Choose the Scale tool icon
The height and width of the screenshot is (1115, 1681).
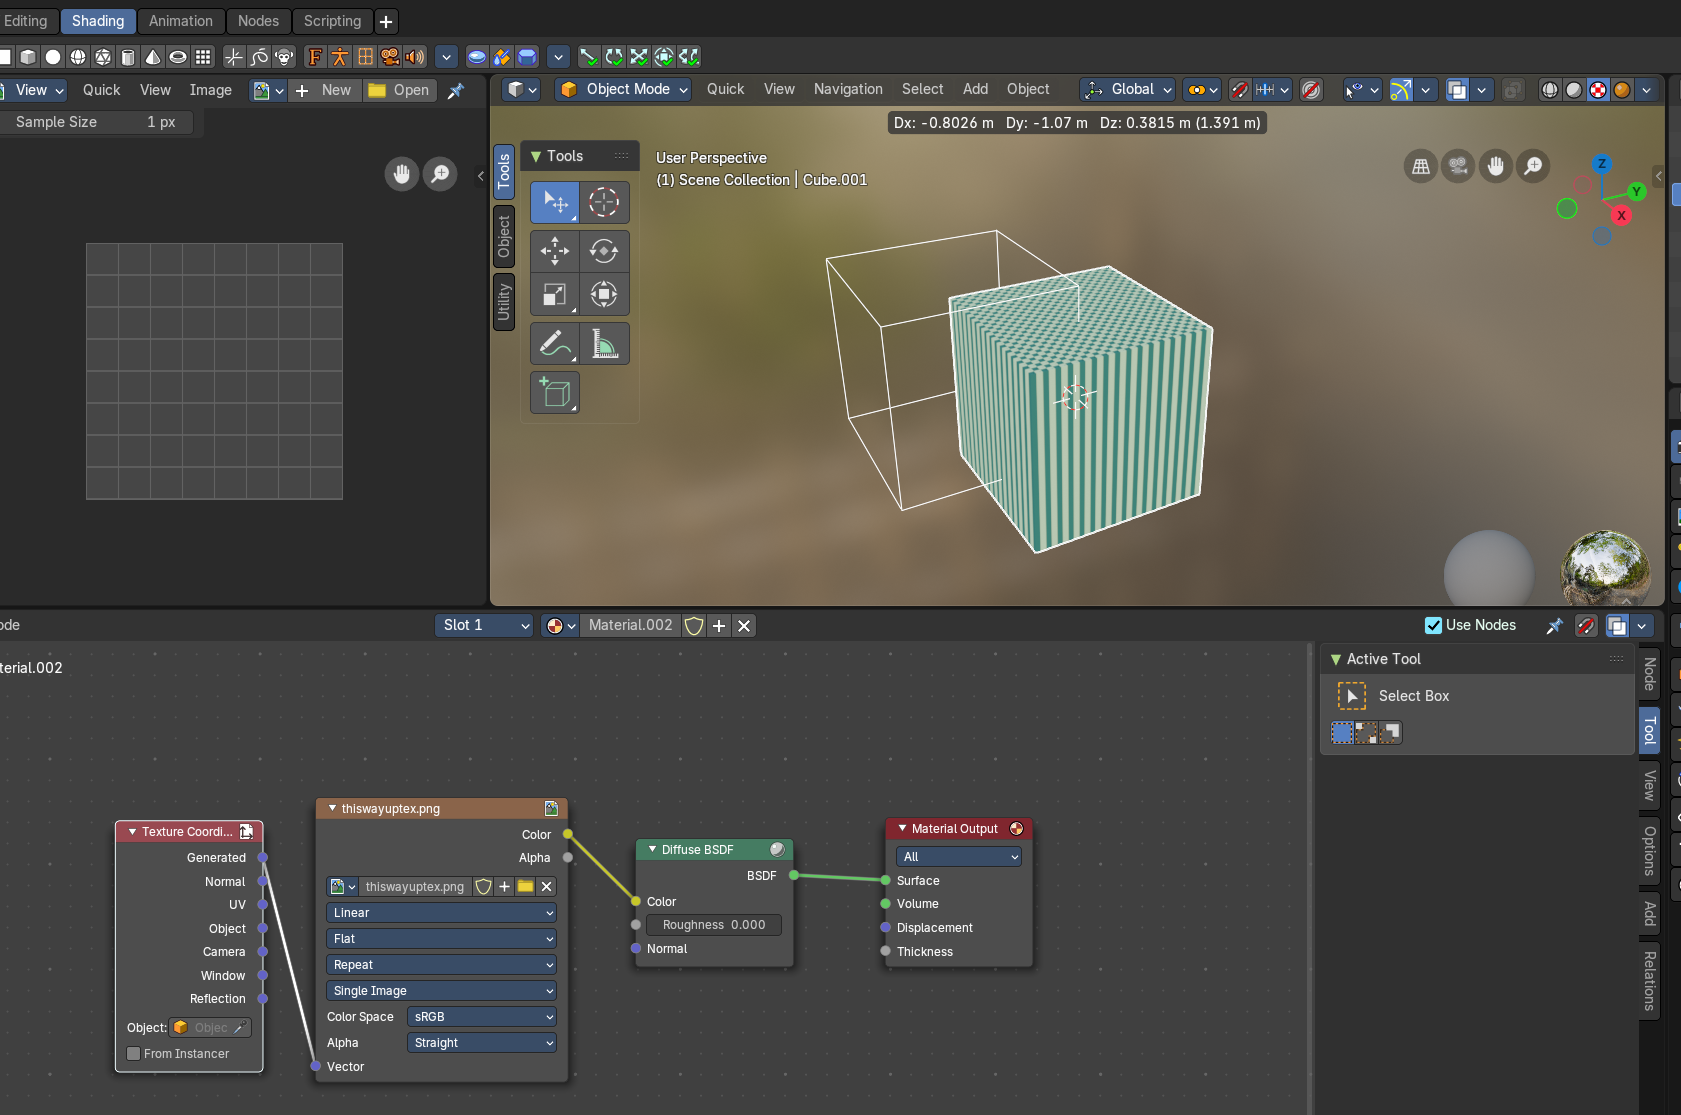click(x=555, y=294)
